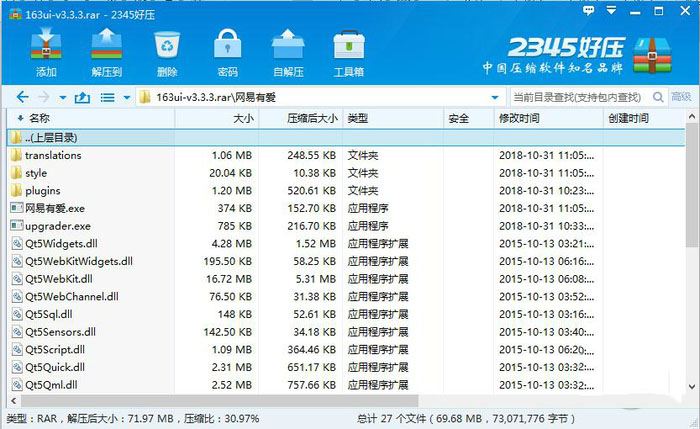Sort by the 大小 column header
The image size is (700, 429).
[x=217, y=118]
